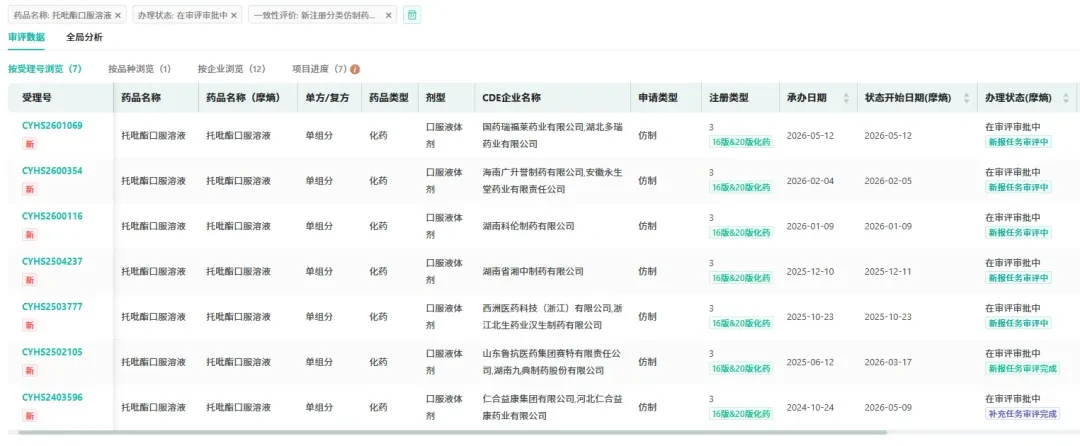
Task: Click the info icon next to 项目进度
Action: click(x=355, y=69)
